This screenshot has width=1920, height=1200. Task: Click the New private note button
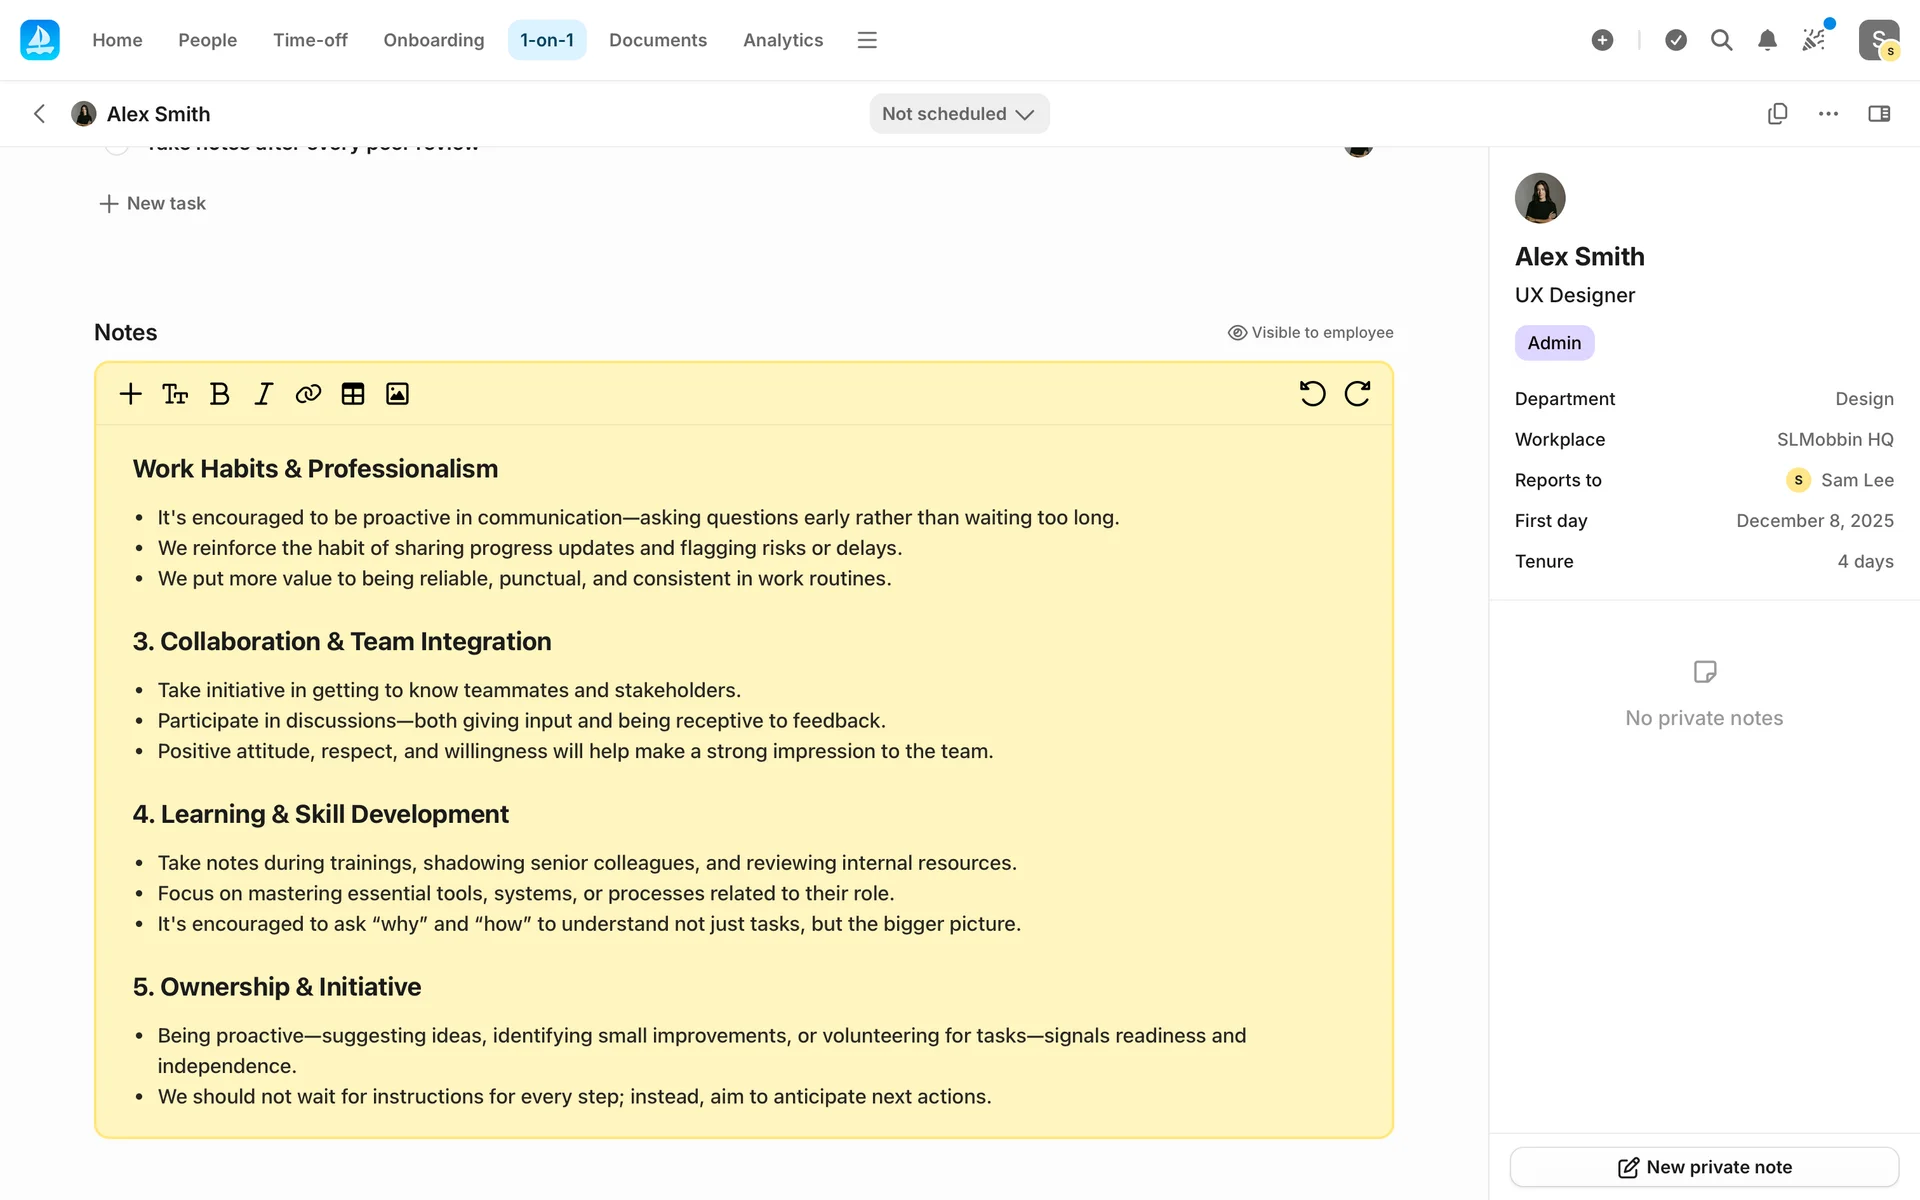pyautogui.click(x=1704, y=1167)
